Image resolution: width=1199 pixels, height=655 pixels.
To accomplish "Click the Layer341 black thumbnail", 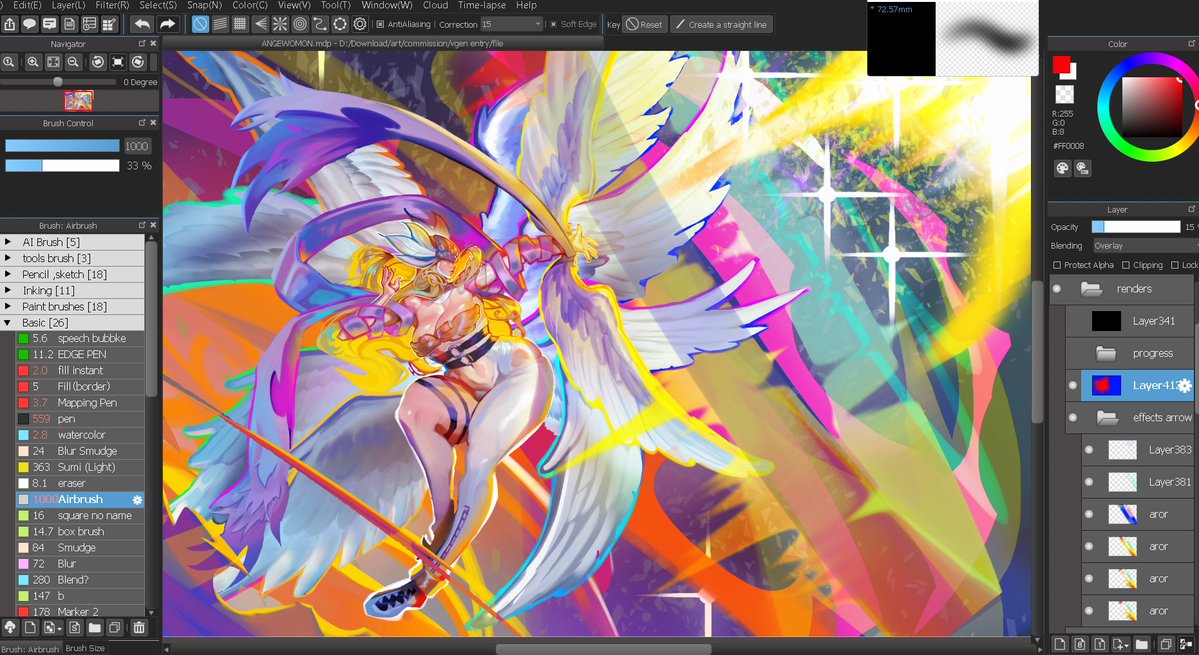I will tap(1106, 321).
